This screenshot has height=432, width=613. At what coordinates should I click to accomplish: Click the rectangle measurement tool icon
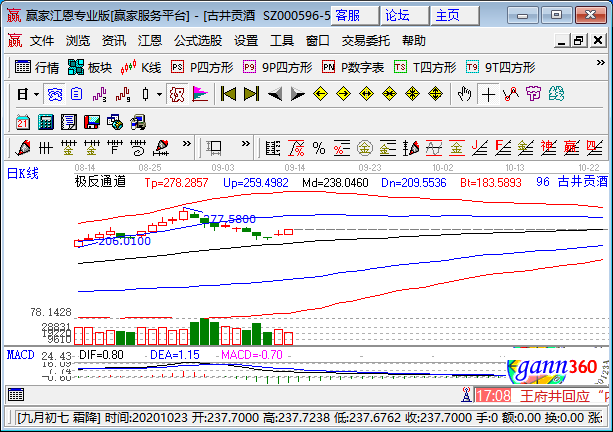tap(214, 148)
